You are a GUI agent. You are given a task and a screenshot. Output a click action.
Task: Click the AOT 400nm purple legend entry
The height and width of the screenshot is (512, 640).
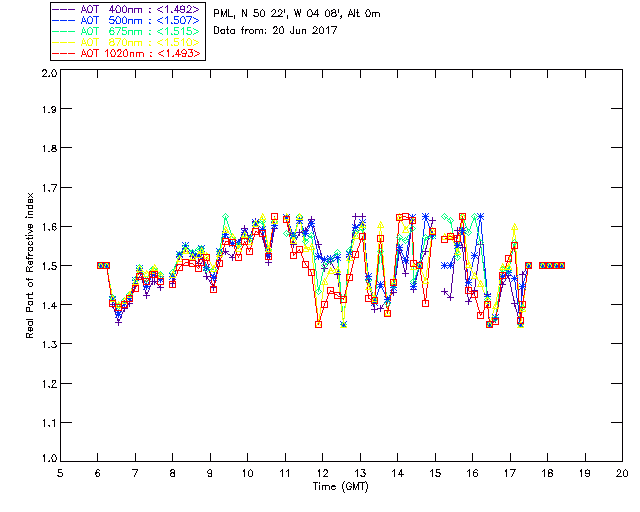tap(127, 10)
